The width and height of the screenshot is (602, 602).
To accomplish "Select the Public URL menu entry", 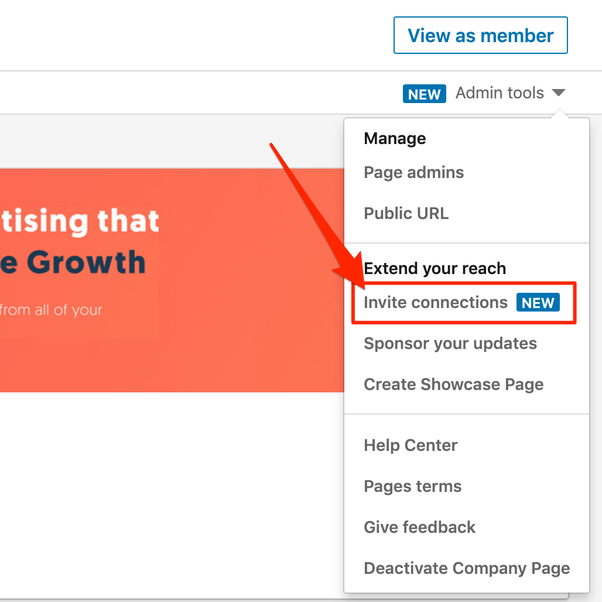I will 406,213.
